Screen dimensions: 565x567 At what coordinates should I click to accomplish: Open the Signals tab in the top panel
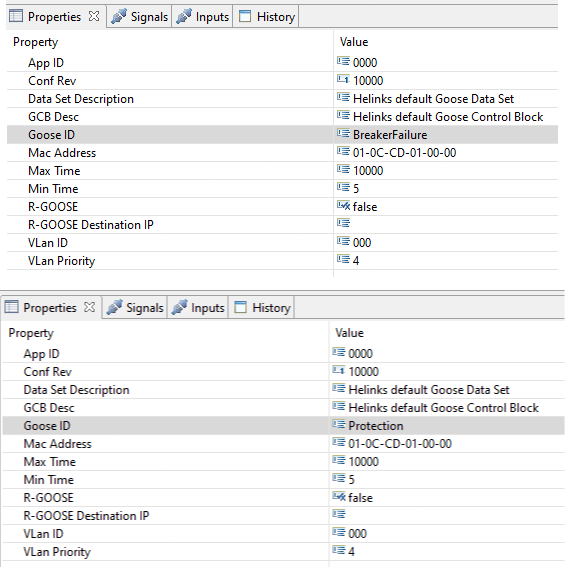pyautogui.click(x=139, y=17)
